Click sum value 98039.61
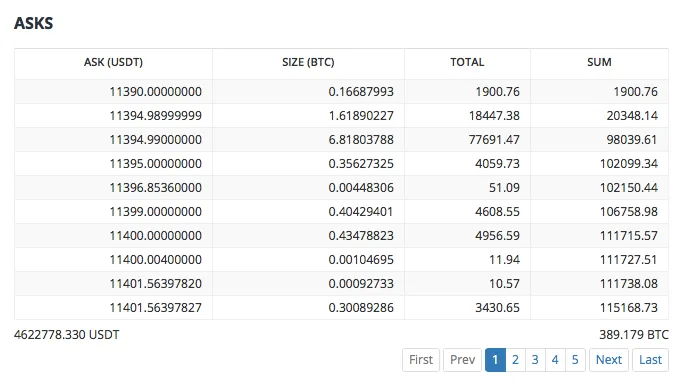This screenshot has height=382, width=693. click(632, 140)
